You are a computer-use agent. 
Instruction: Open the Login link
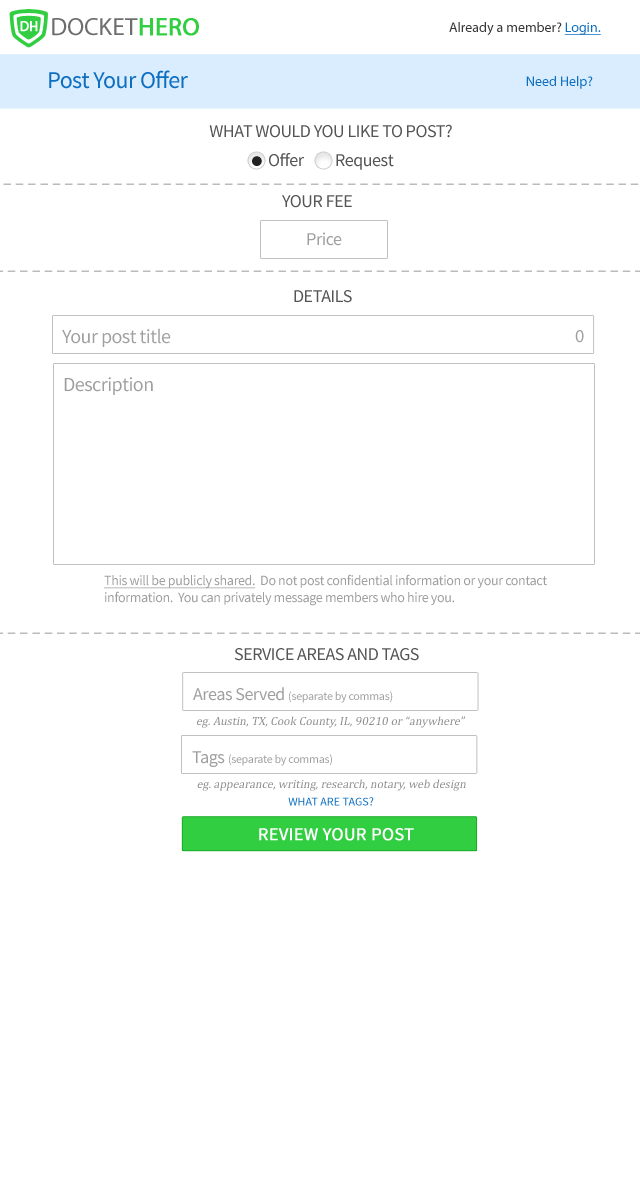(582, 28)
